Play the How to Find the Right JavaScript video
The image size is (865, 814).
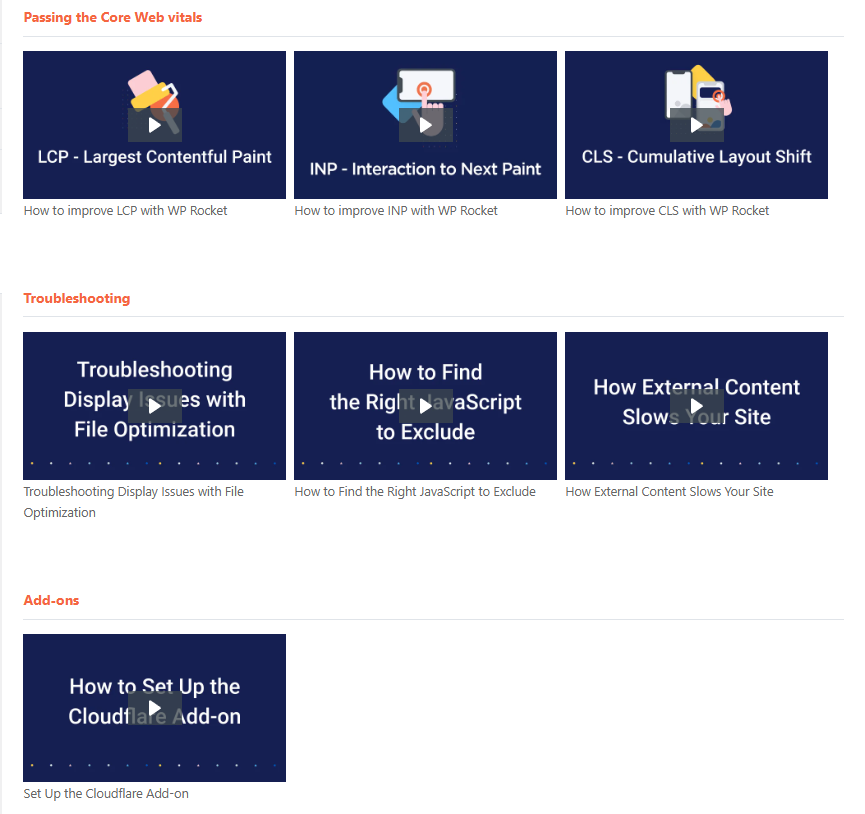coord(425,406)
